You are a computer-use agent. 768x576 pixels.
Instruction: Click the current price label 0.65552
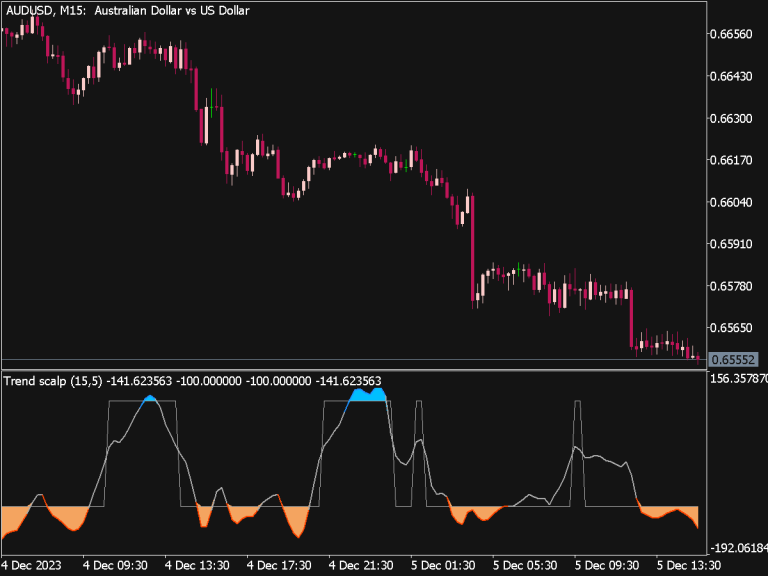point(733,360)
